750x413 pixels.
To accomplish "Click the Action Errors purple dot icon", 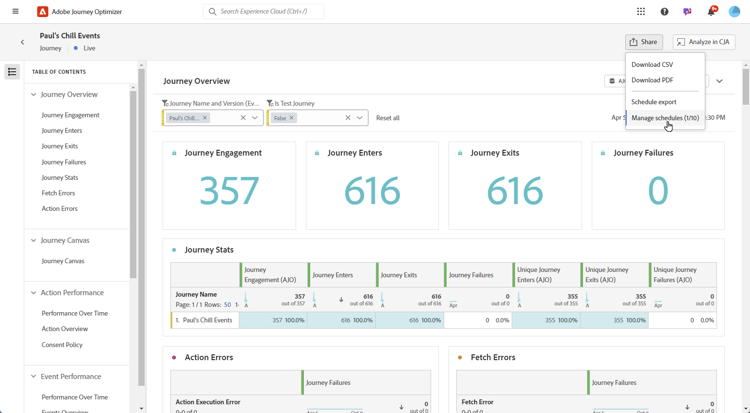I will pos(174,357).
